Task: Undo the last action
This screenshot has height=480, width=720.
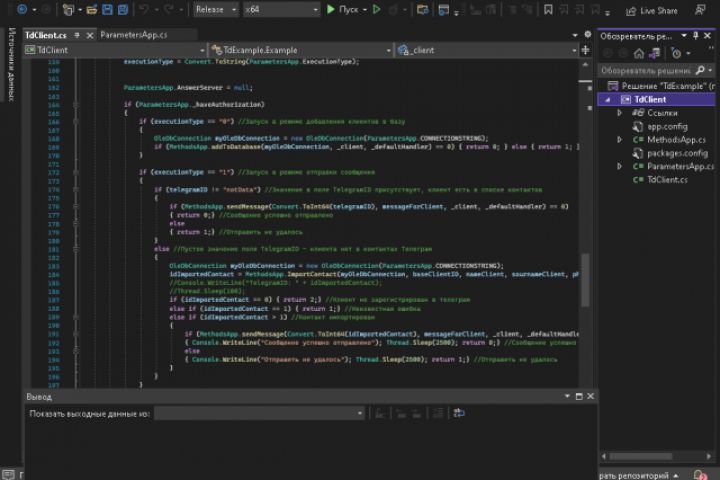Action: (144, 10)
